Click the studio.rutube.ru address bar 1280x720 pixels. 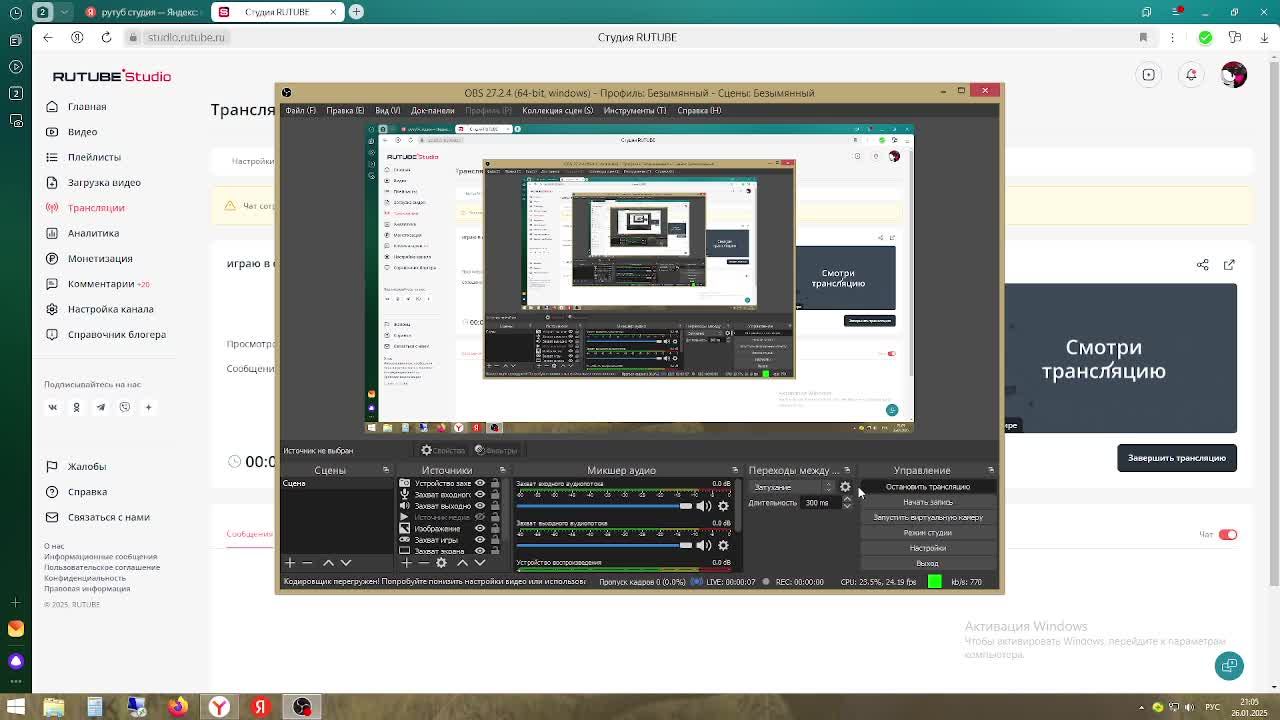(185, 37)
